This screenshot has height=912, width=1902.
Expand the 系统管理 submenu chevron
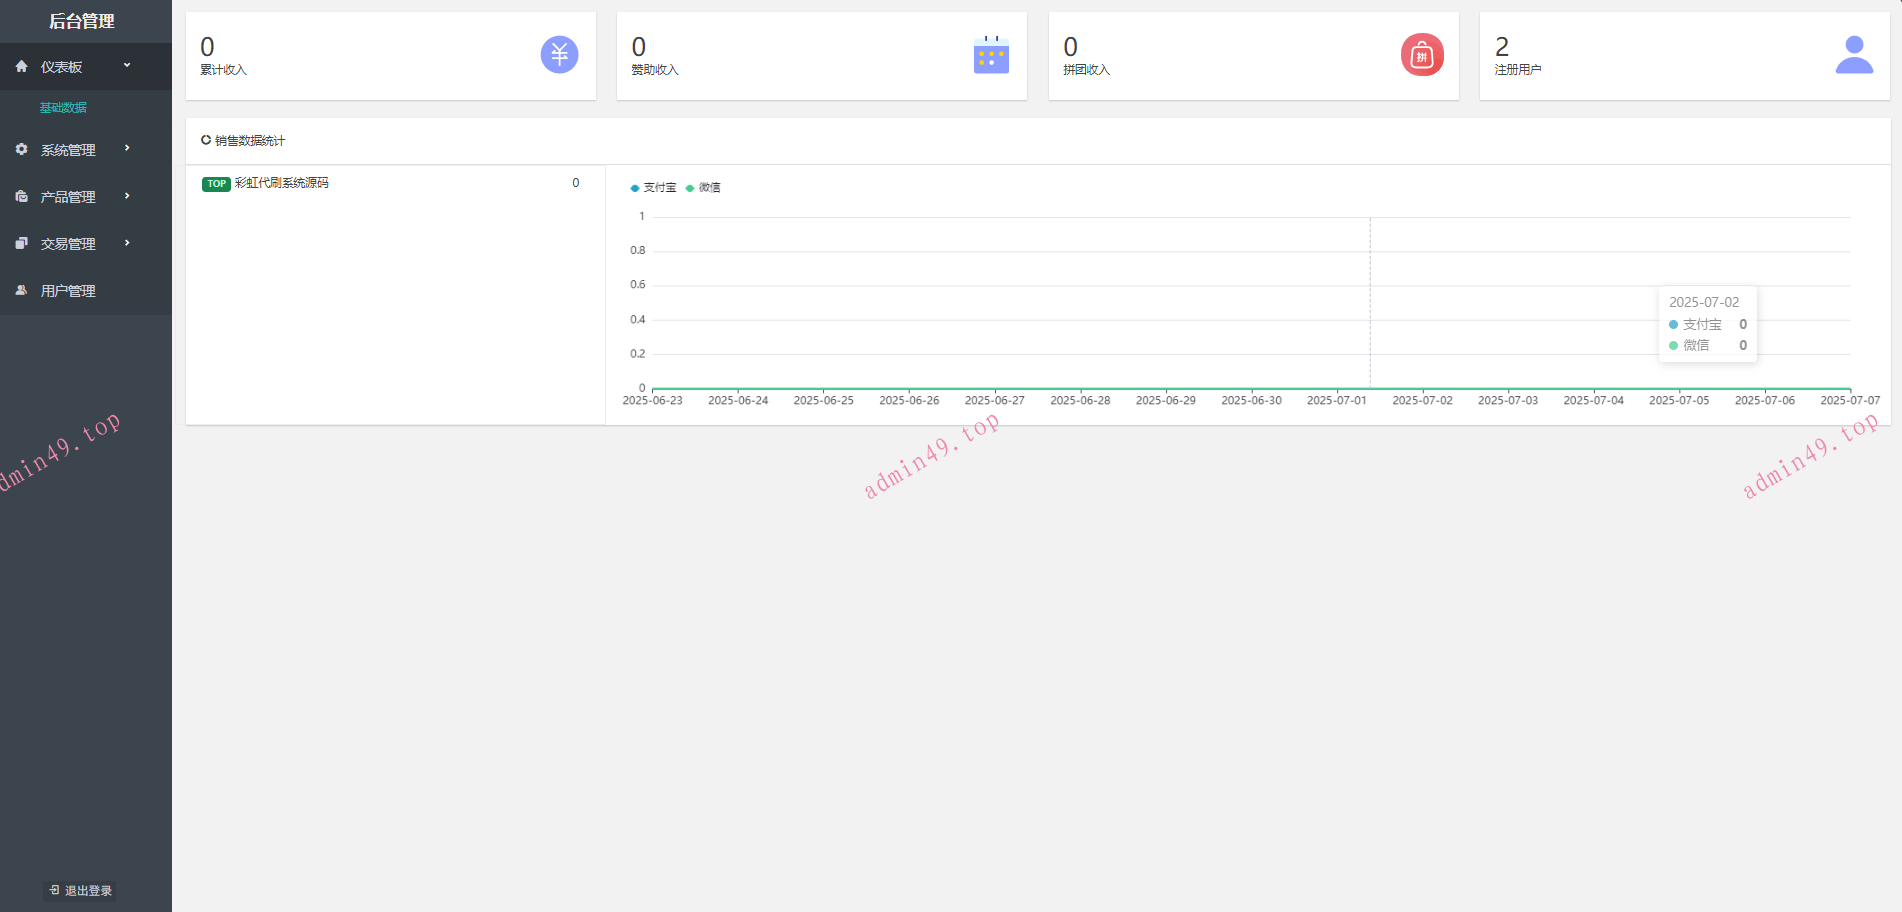127,148
